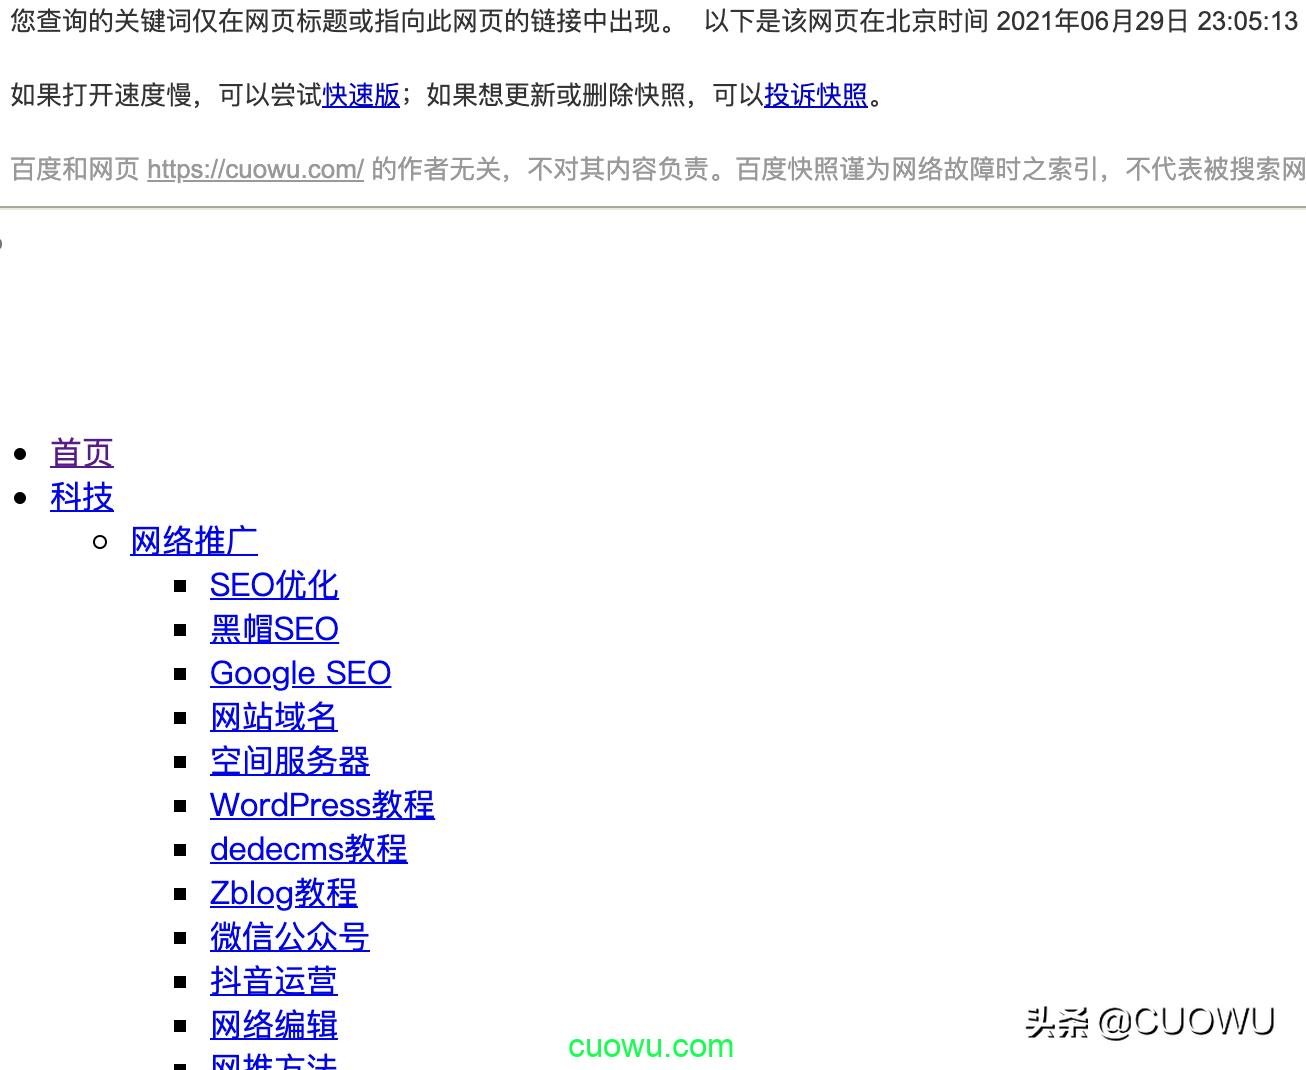Click the 黑帽SEO link
The image size is (1306, 1070).
point(274,629)
